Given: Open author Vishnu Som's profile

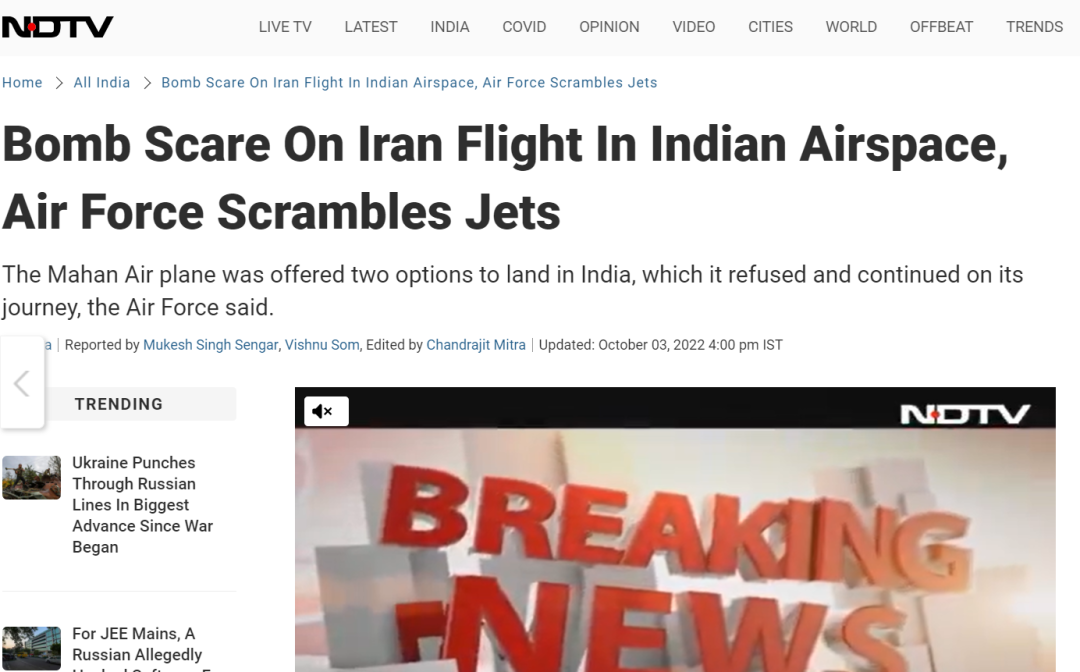Looking at the screenshot, I should coord(322,345).
